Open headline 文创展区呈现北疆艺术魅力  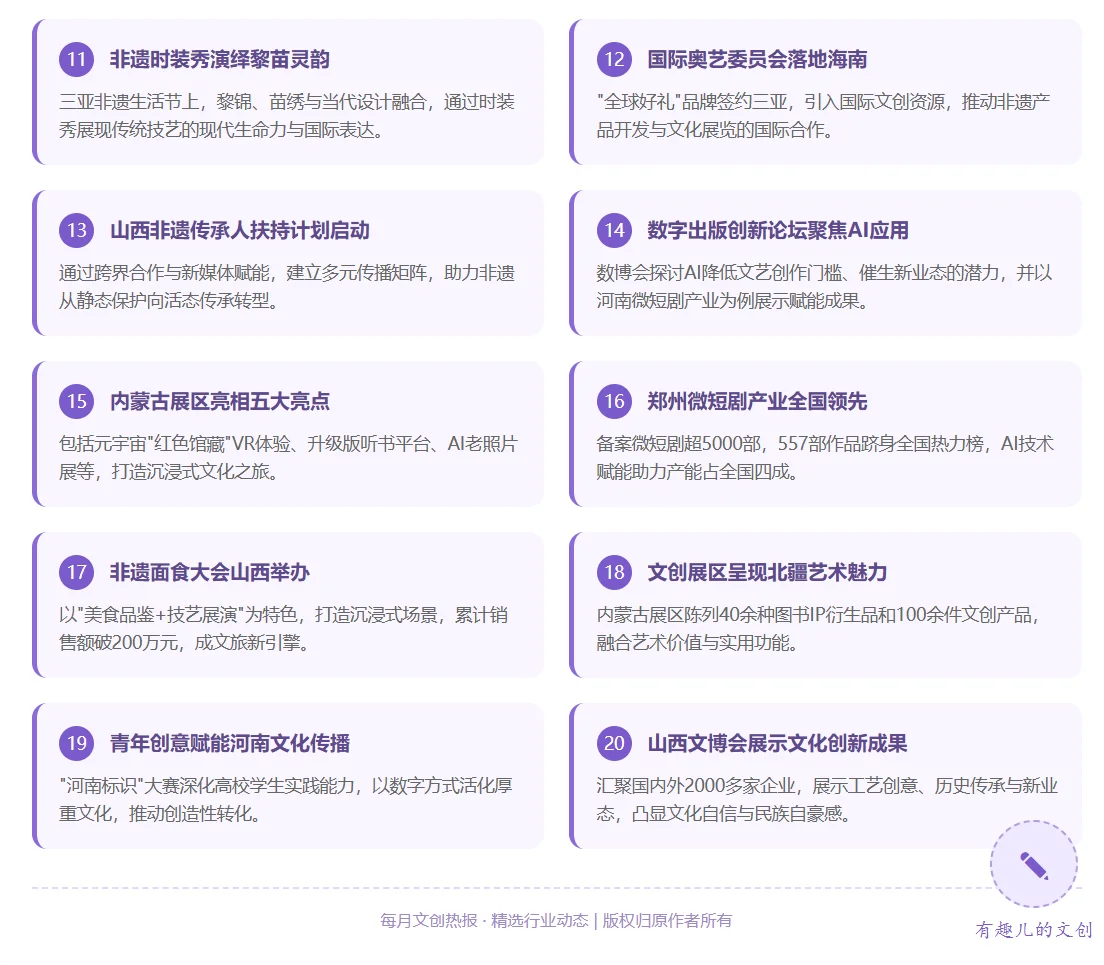coord(767,572)
